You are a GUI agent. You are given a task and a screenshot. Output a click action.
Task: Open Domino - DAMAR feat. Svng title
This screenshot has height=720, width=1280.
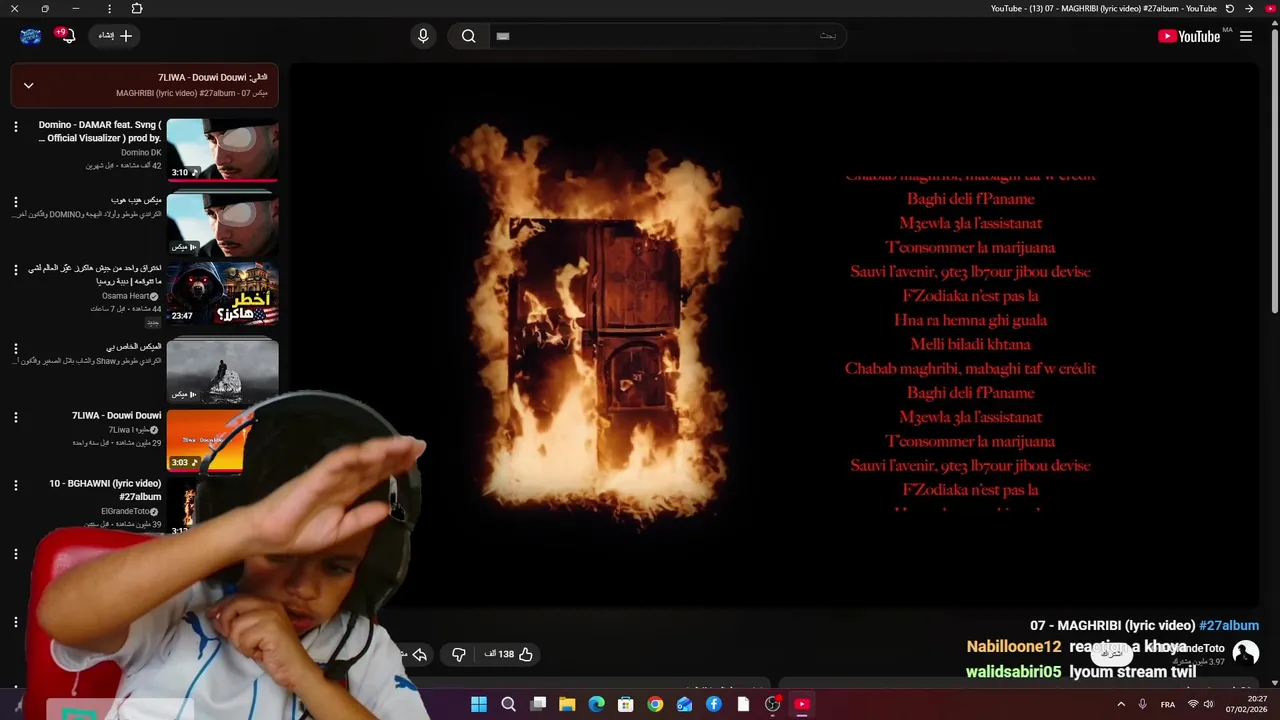click(x=99, y=132)
